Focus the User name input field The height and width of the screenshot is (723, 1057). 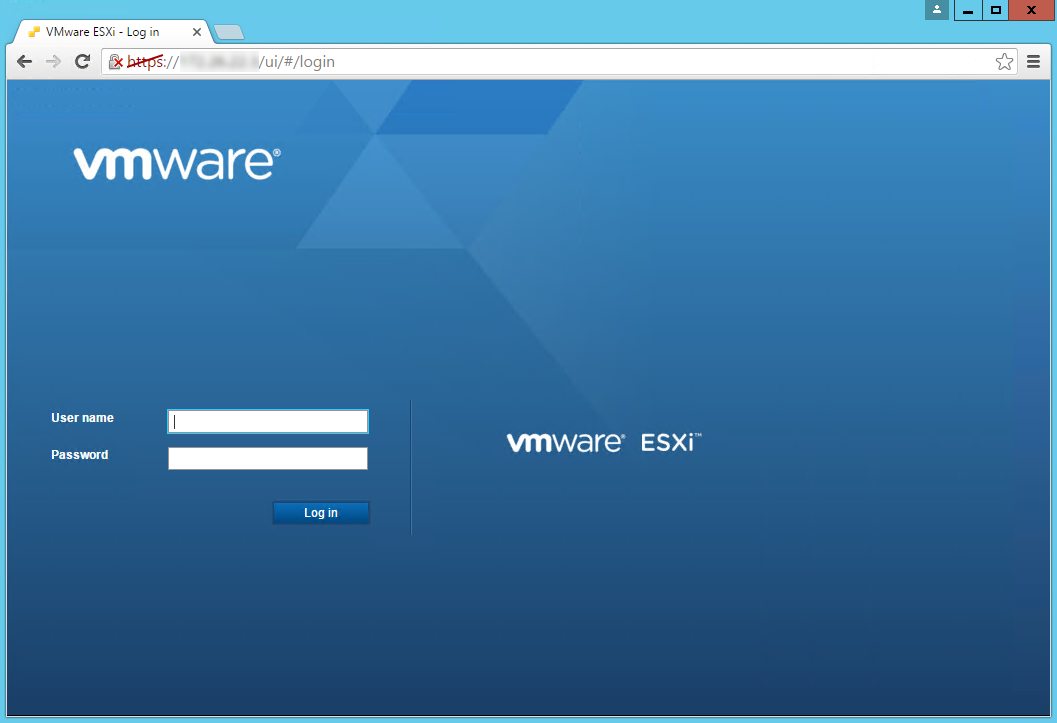tap(268, 421)
